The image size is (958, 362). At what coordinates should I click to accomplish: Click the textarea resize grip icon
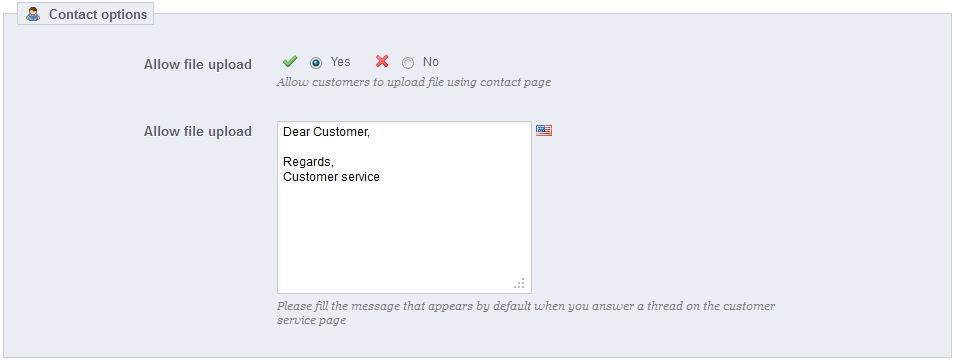519,283
